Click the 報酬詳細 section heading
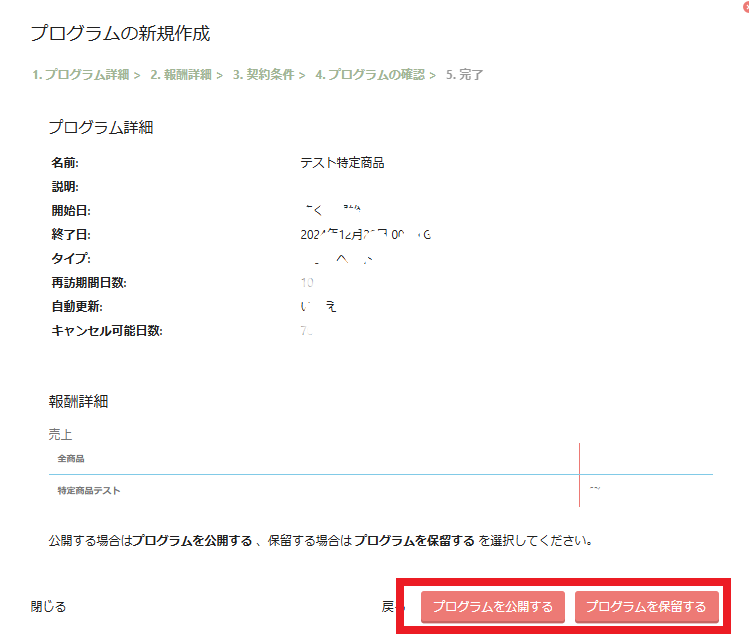The height and width of the screenshot is (636, 749). pyautogui.click(x=78, y=402)
